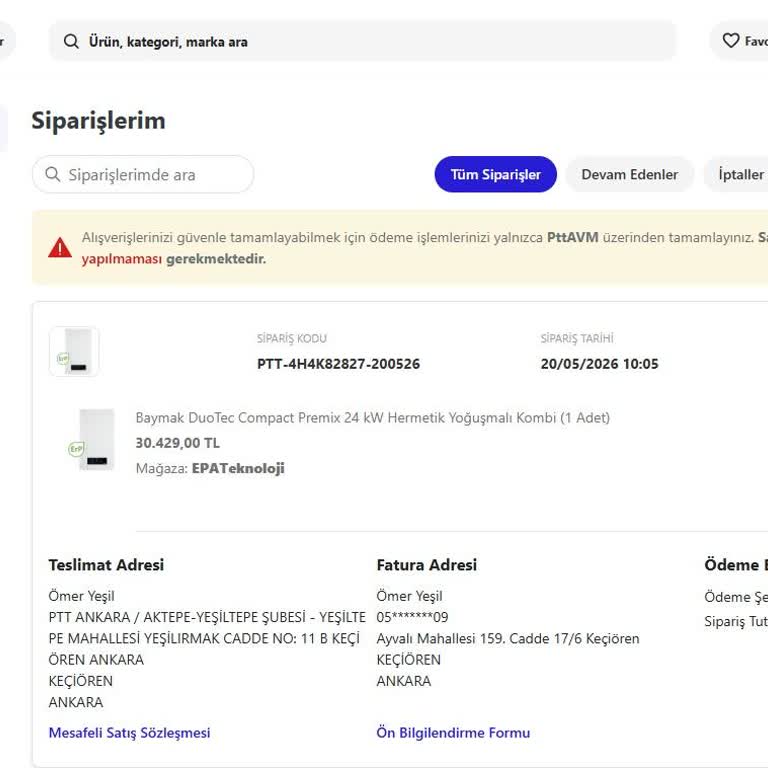The image size is (768, 768).
Task: Focus the 'Ürün, kategori, marka ara' search field
Action: point(362,41)
